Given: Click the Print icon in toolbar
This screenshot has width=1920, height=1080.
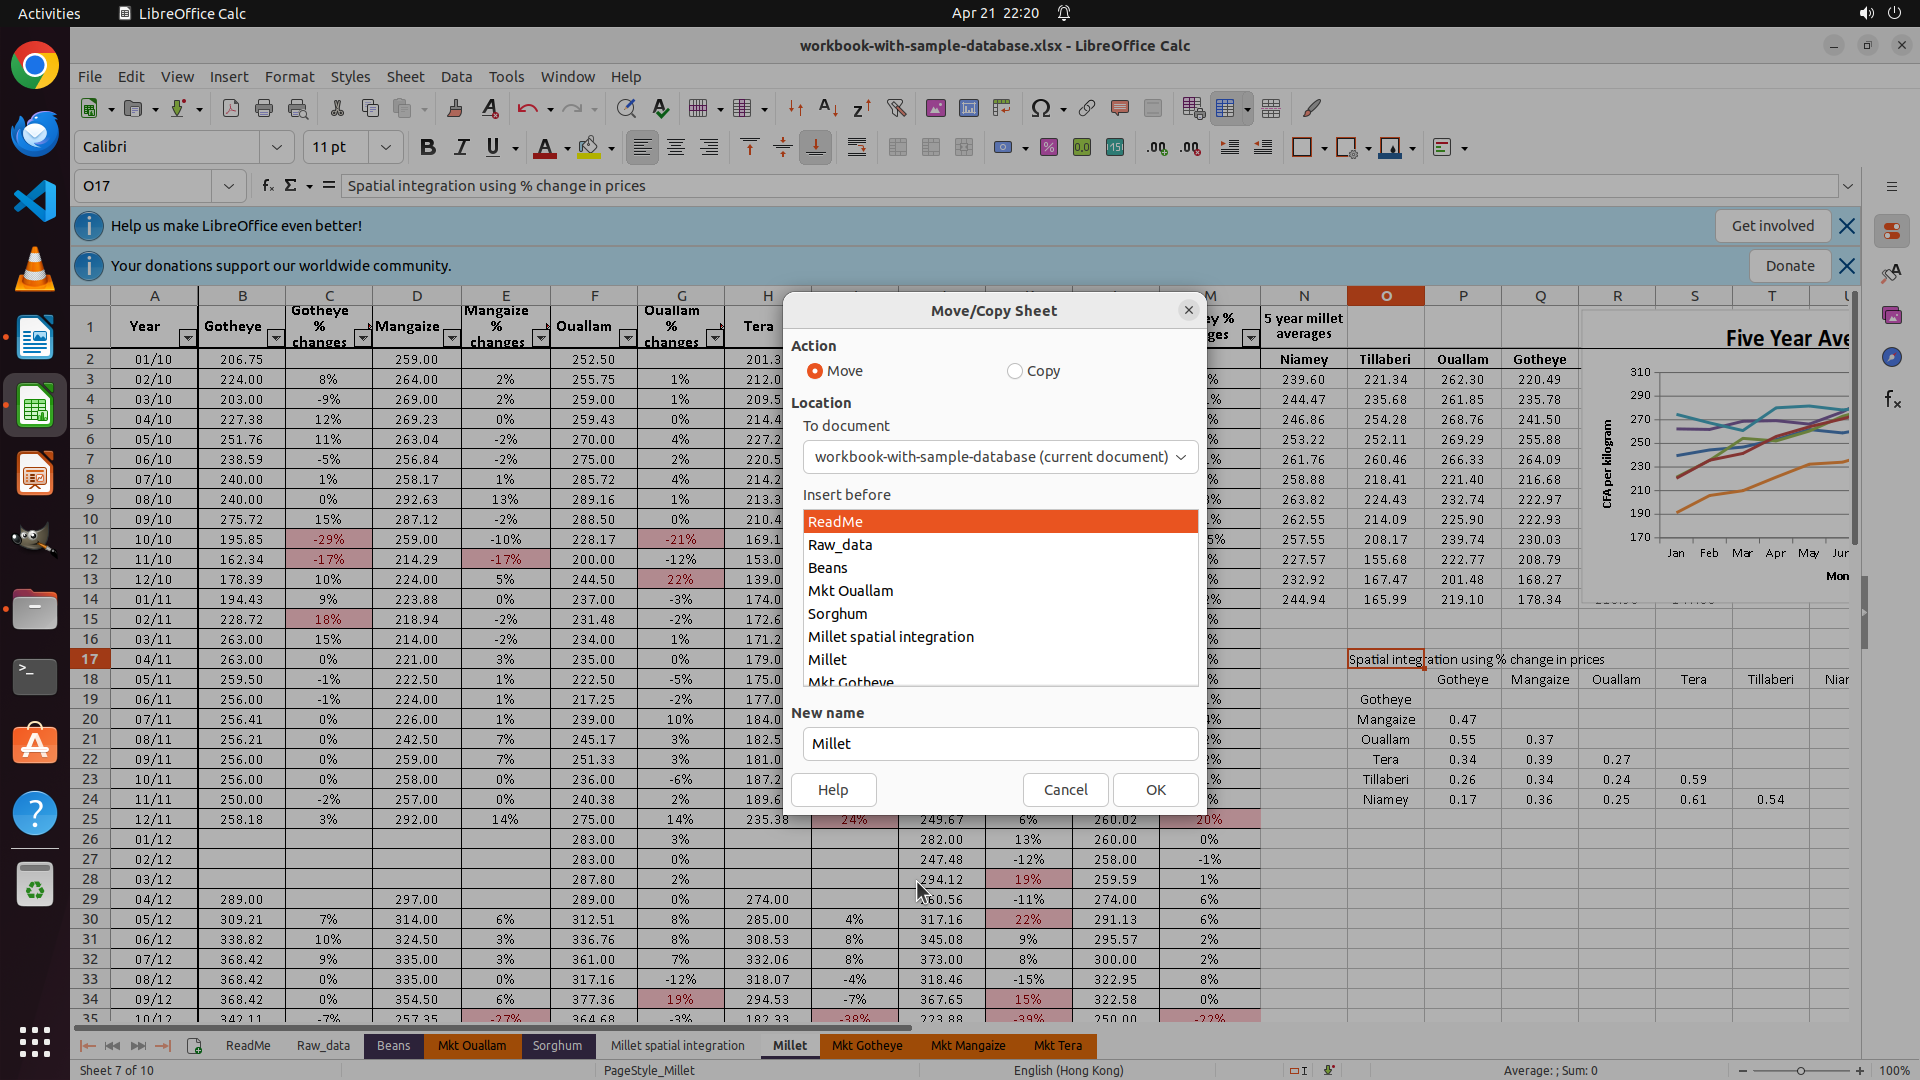Looking at the screenshot, I should (264, 108).
